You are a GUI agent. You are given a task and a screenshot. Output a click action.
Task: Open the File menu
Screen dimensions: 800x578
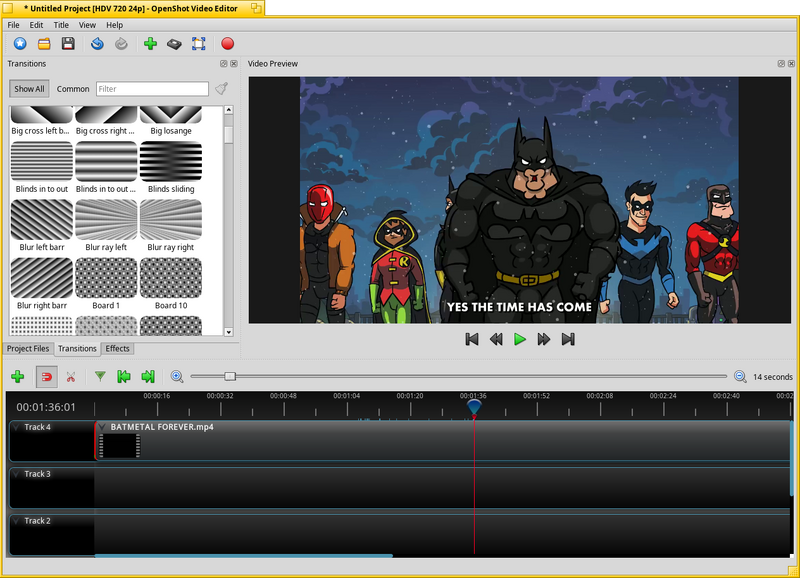coord(13,25)
